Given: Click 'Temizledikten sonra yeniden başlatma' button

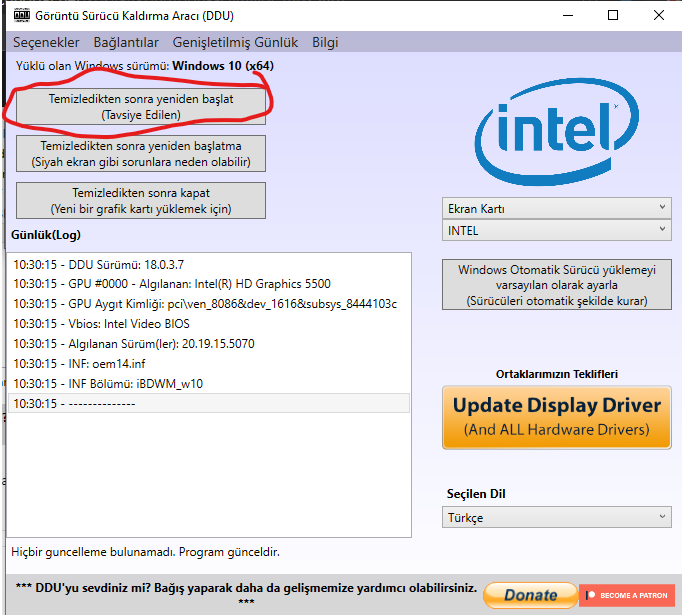Looking at the screenshot, I should [x=141, y=154].
